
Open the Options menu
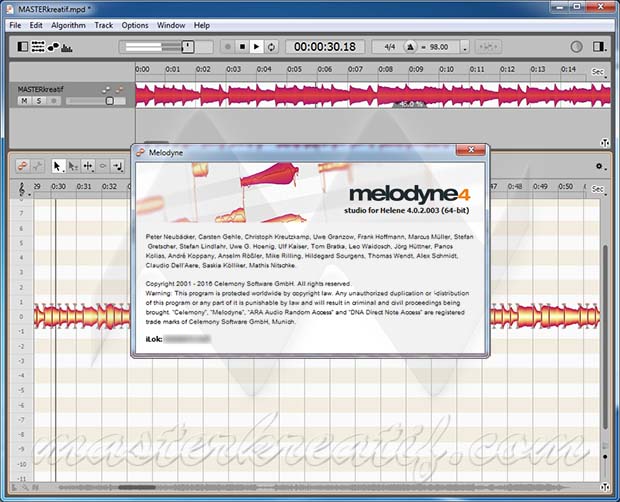click(x=135, y=25)
